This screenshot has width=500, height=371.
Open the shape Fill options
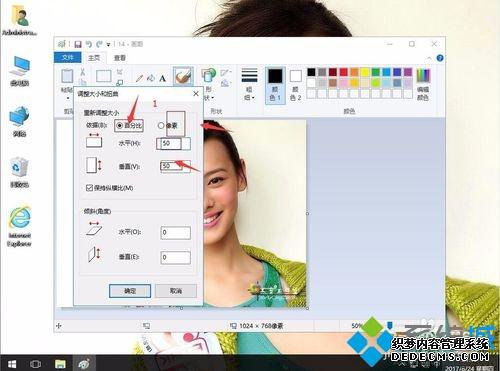point(225,82)
